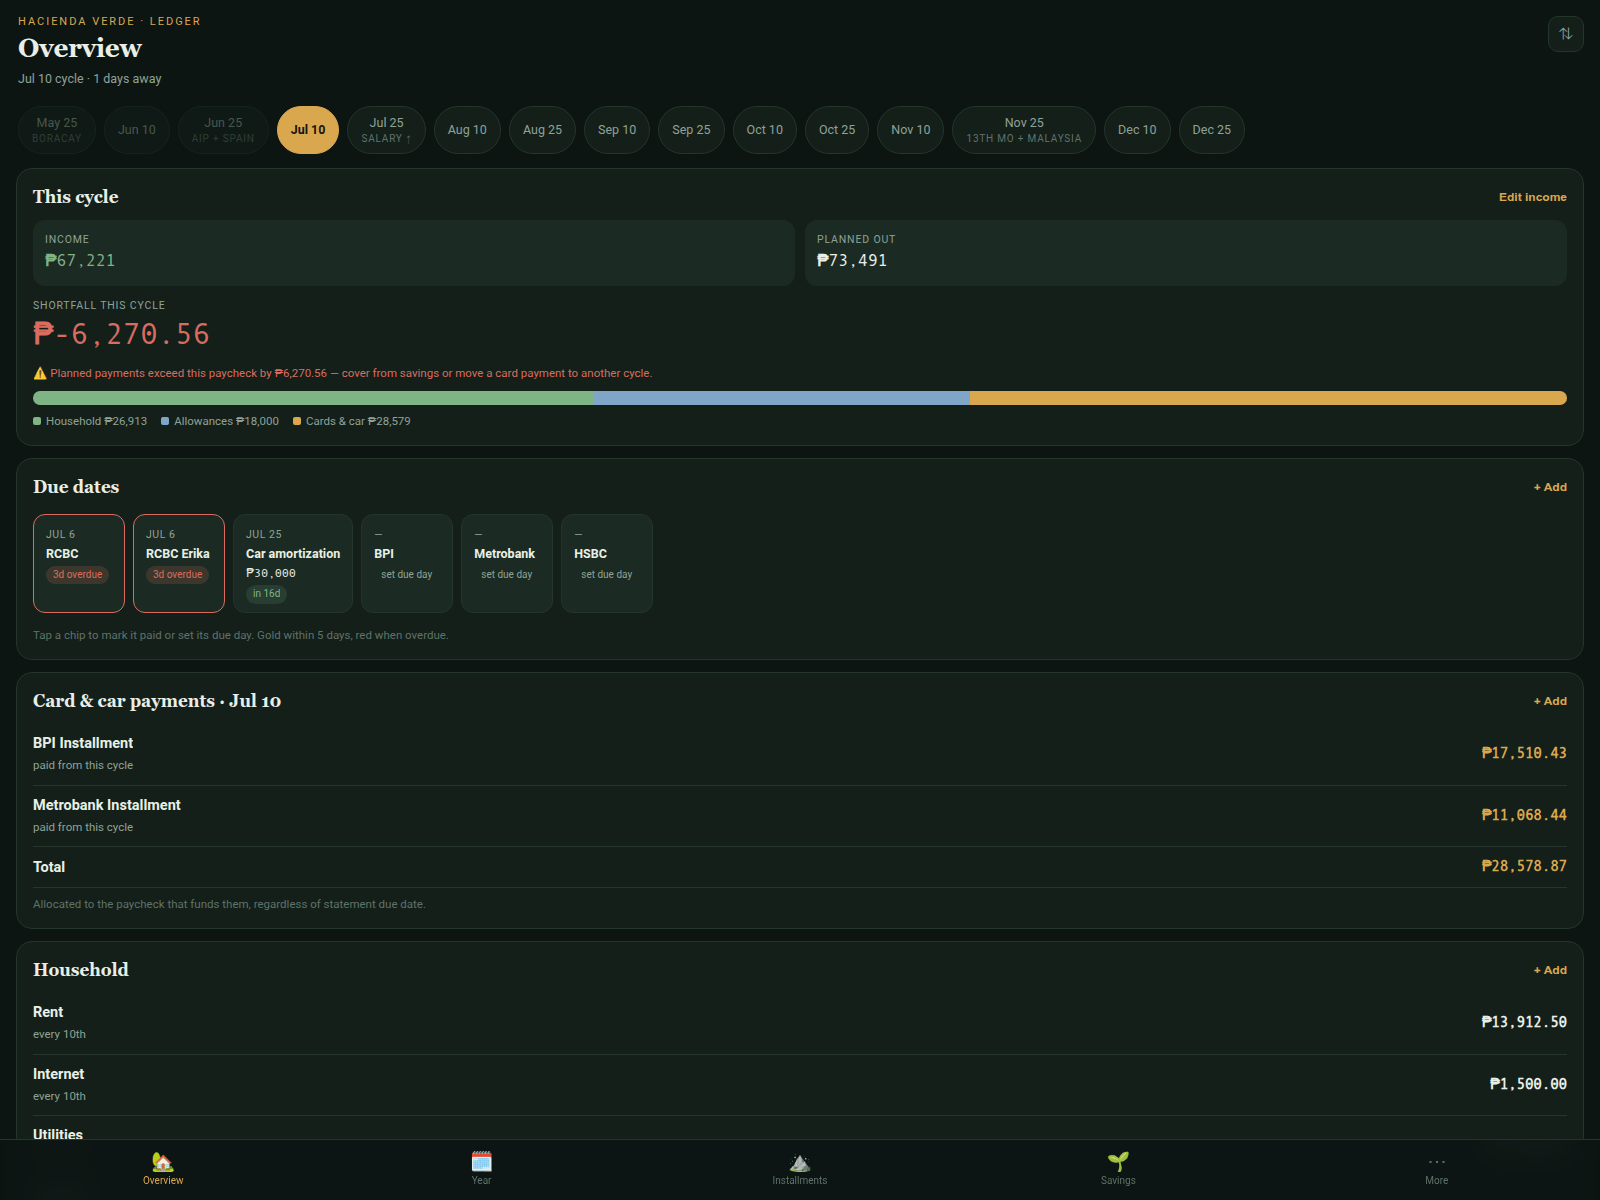Image resolution: width=1600 pixels, height=1200 pixels.
Task: Click the Income ₱67,221 card
Action: point(414,253)
